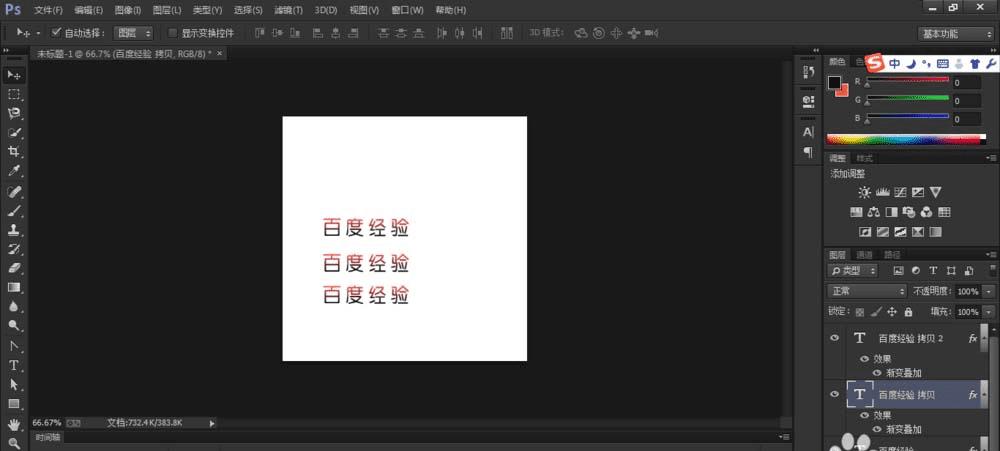Image resolution: width=1000 pixels, height=451 pixels.
Task: Select the Dodge tool
Action: [x=14, y=325]
